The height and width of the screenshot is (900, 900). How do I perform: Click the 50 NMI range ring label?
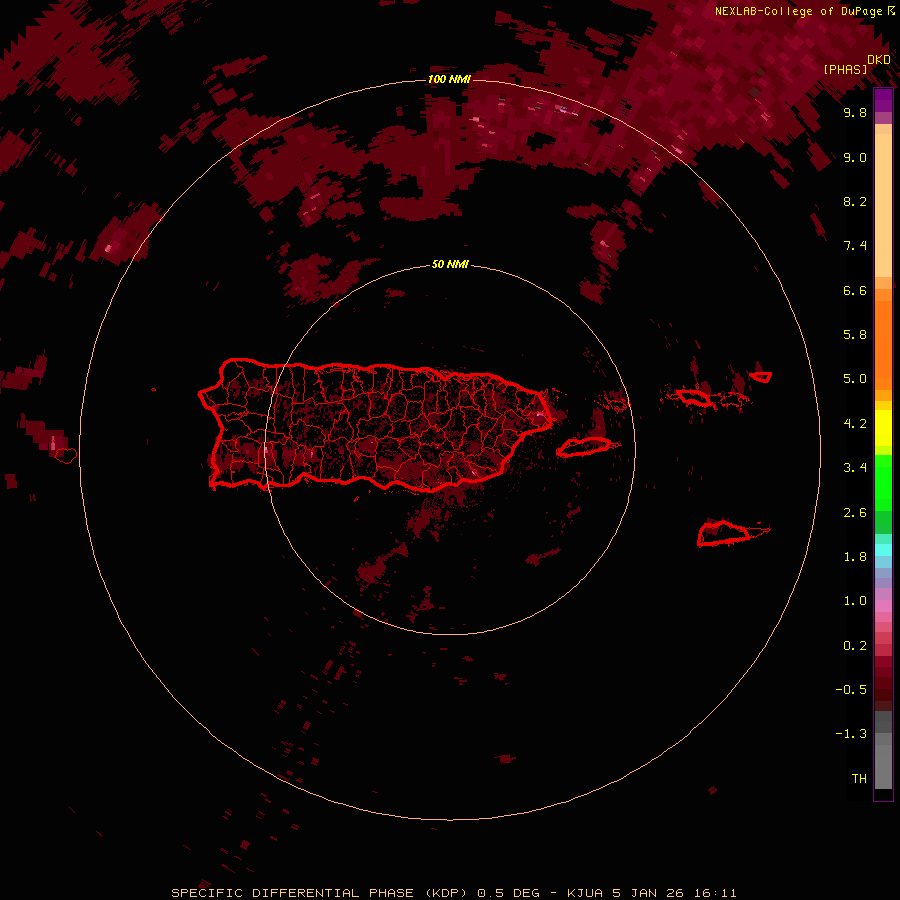(450, 264)
